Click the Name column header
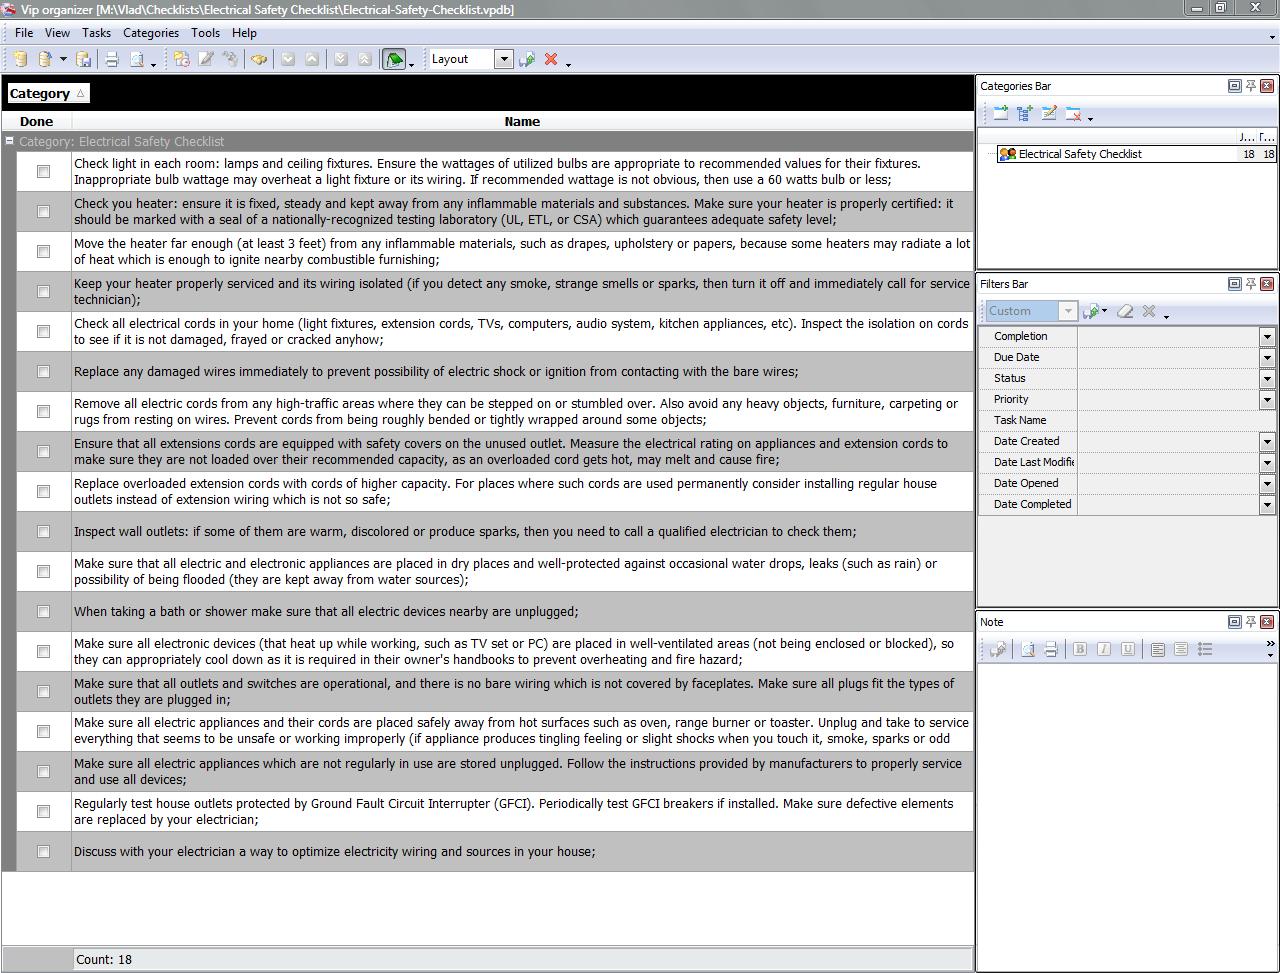 coord(522,122)
